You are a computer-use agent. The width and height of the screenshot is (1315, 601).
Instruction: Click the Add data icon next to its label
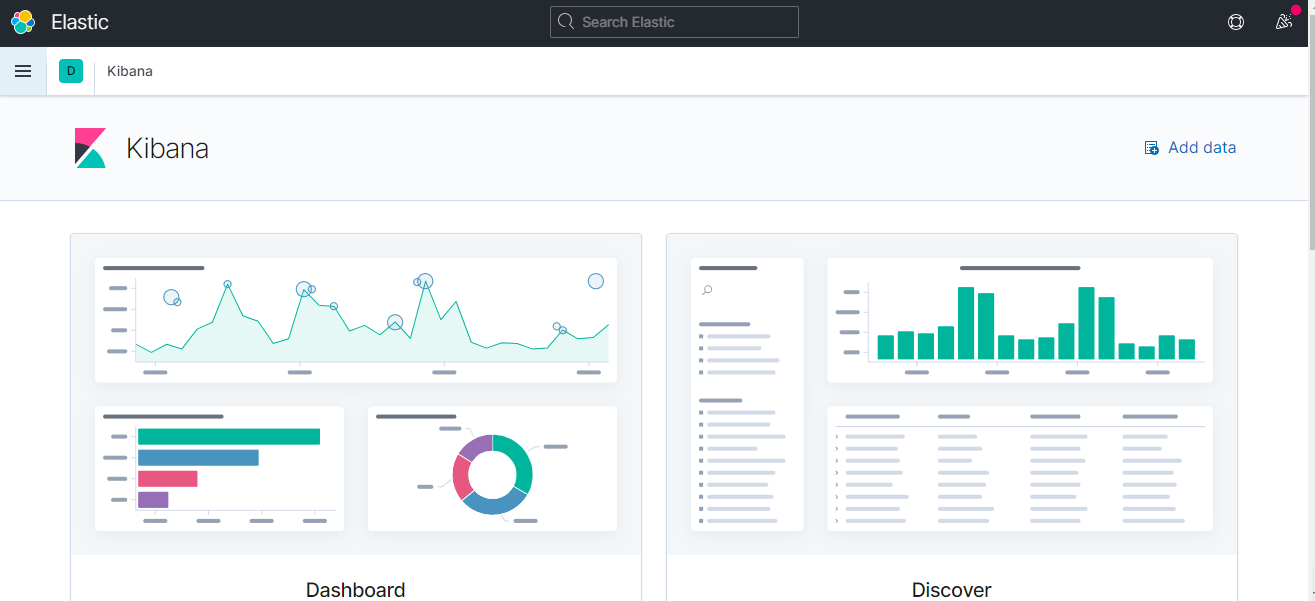point(1151,147)
